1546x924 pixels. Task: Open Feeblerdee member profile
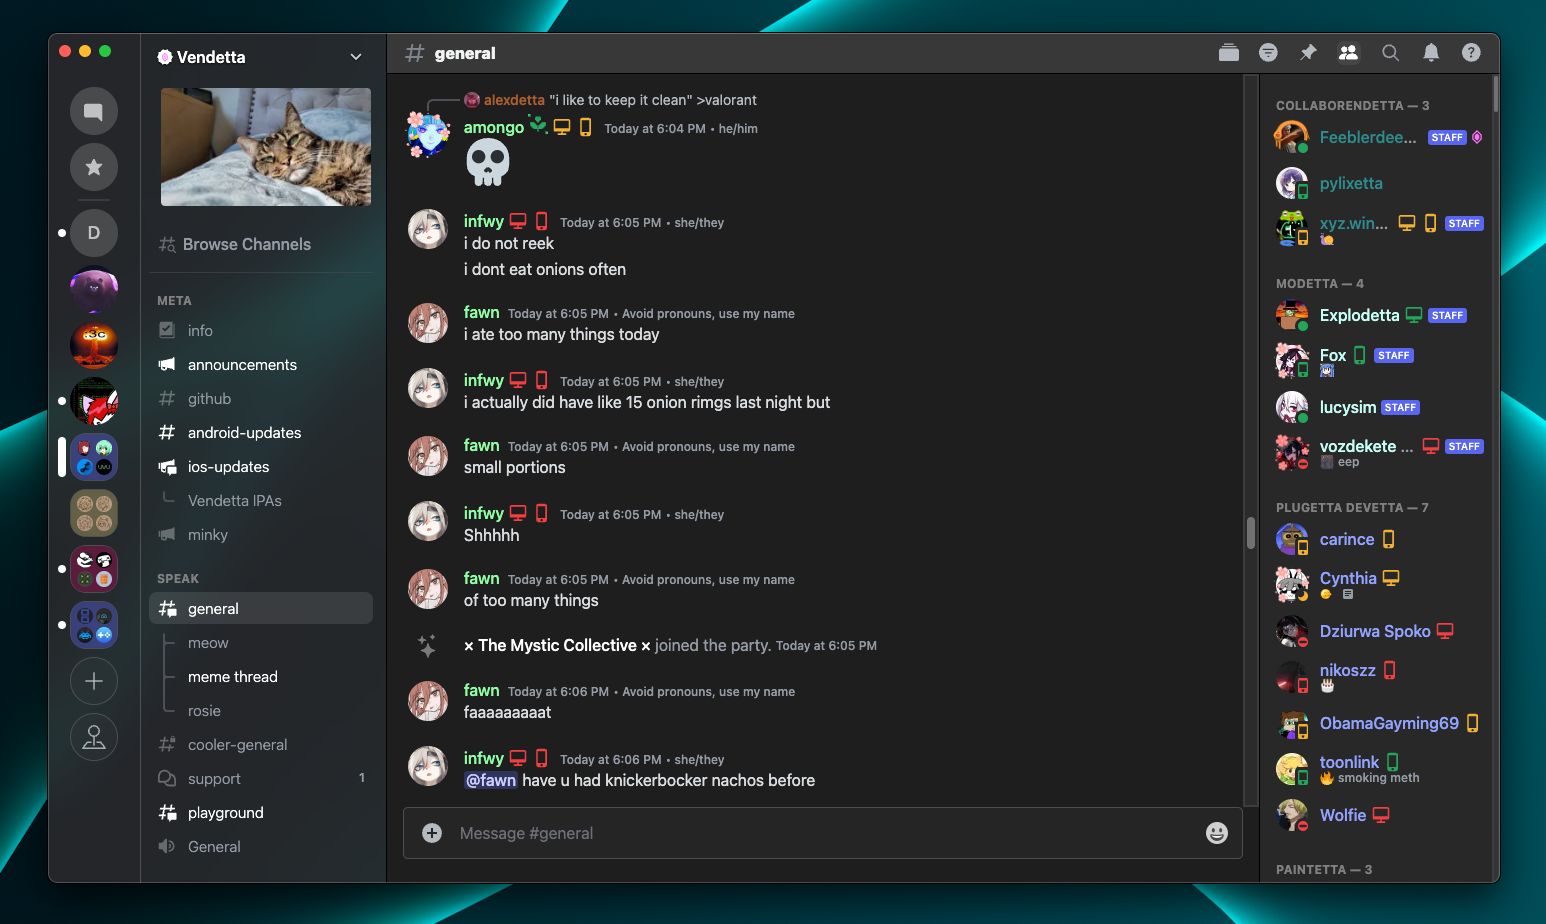click(1378, 137)
